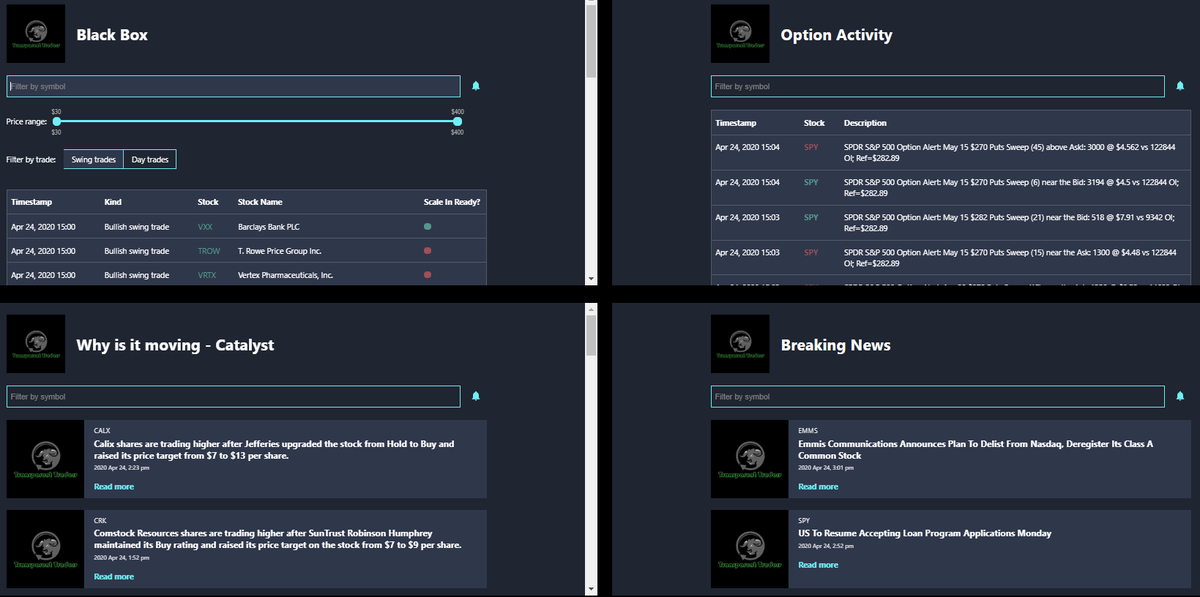Open the VXX stock symbol link
This screenshot has height=597, width=1200.
point(206,227)
